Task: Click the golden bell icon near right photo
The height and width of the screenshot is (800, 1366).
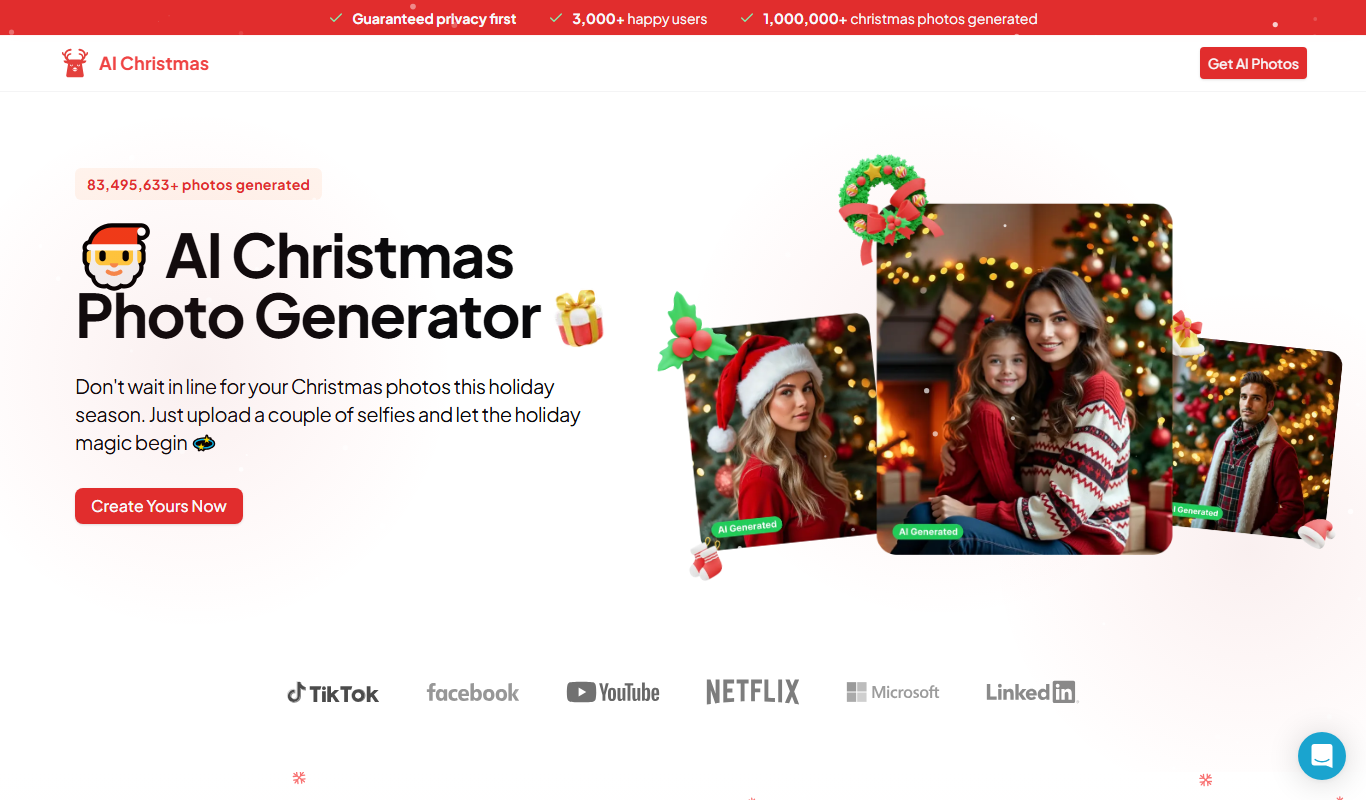Action: (x=1186, y=332)
